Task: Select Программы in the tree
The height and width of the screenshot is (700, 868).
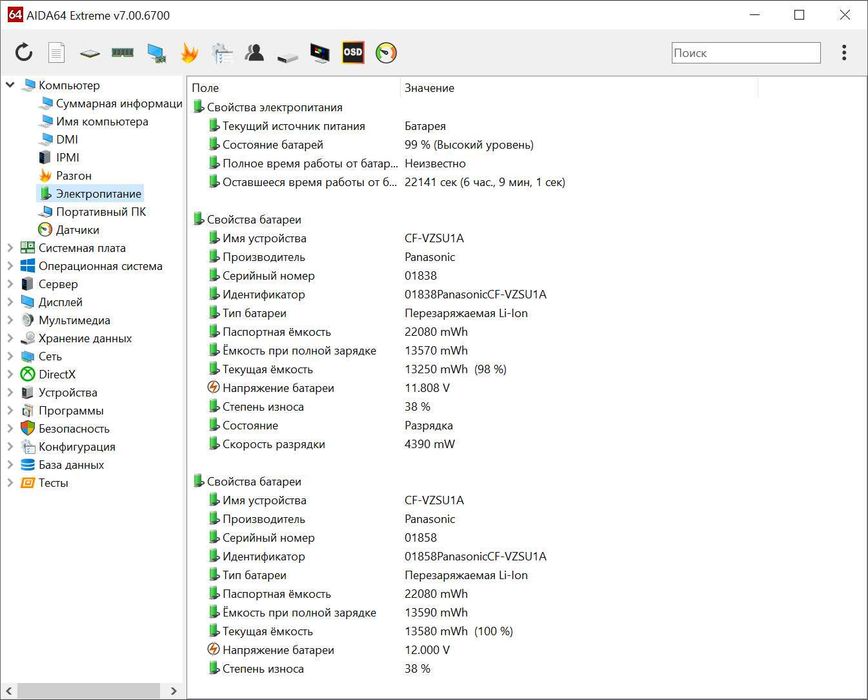Action: (62, 411)
